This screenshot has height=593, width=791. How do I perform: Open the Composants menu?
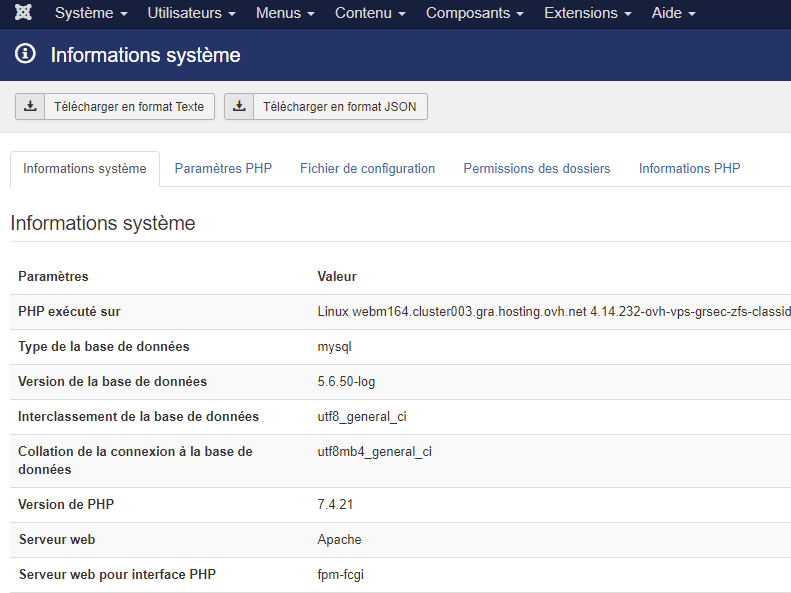[x=475, y=13]
